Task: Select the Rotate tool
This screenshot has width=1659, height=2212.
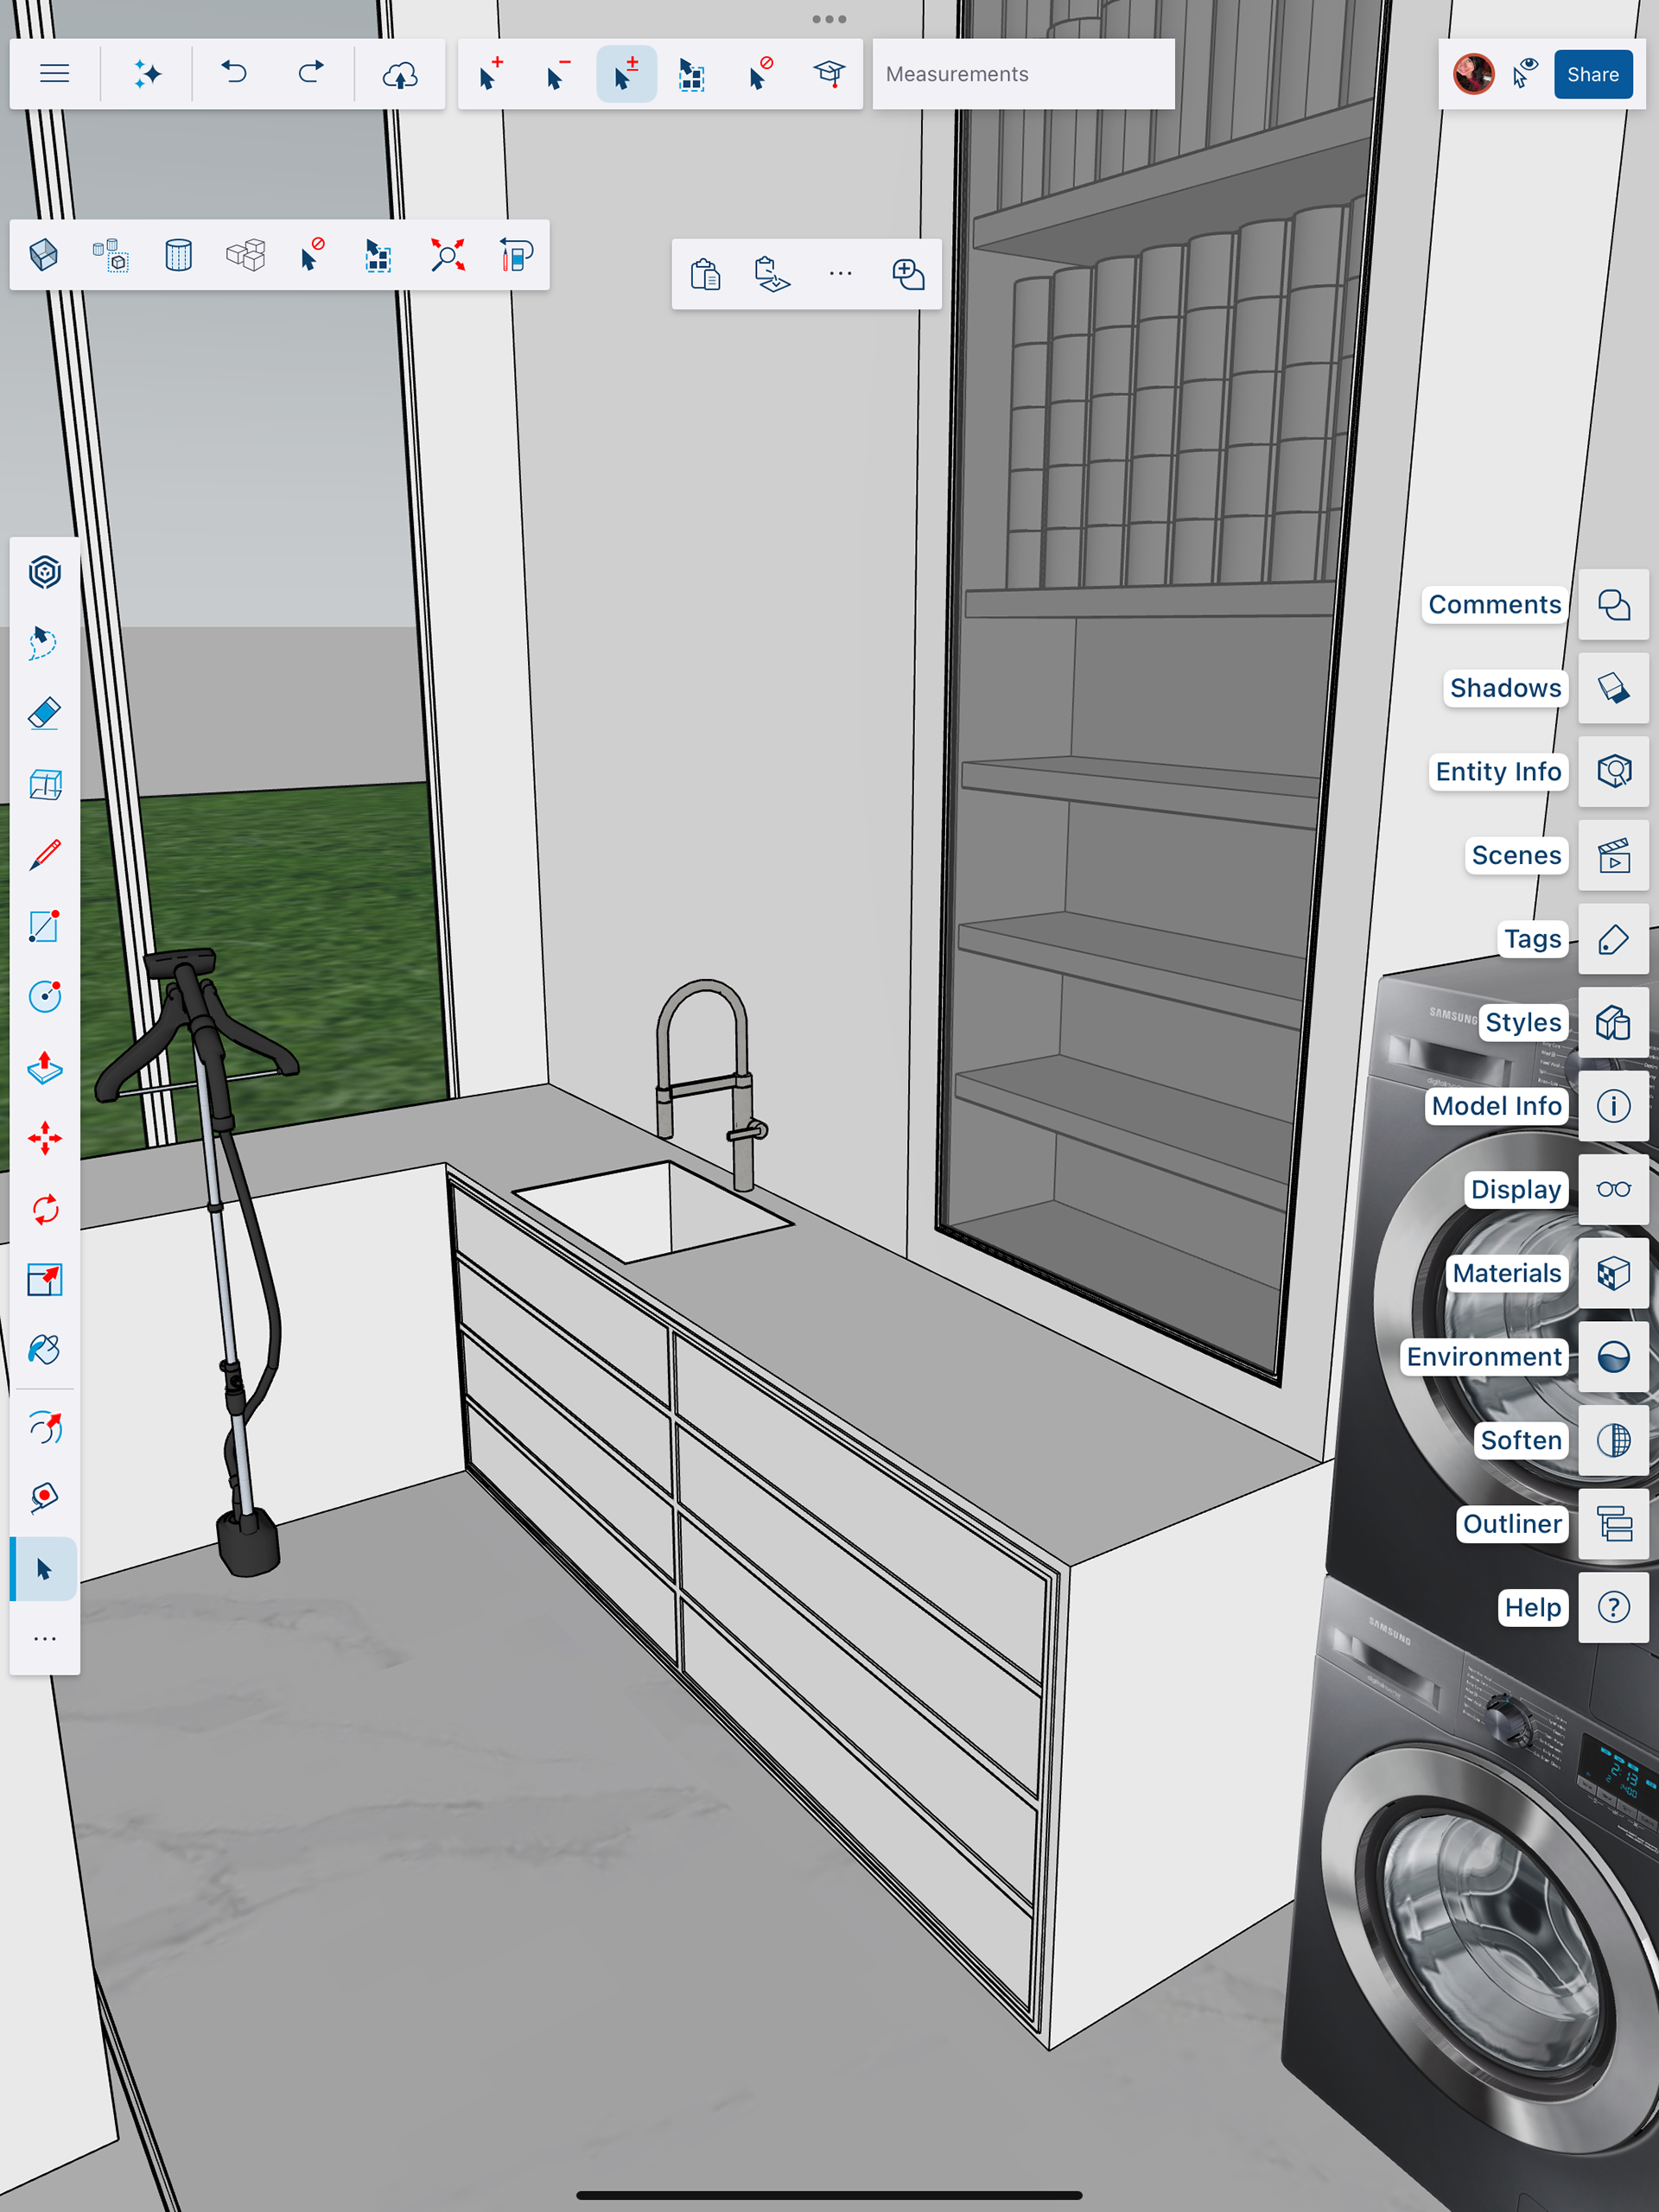Action: (x=44, y=1209)
